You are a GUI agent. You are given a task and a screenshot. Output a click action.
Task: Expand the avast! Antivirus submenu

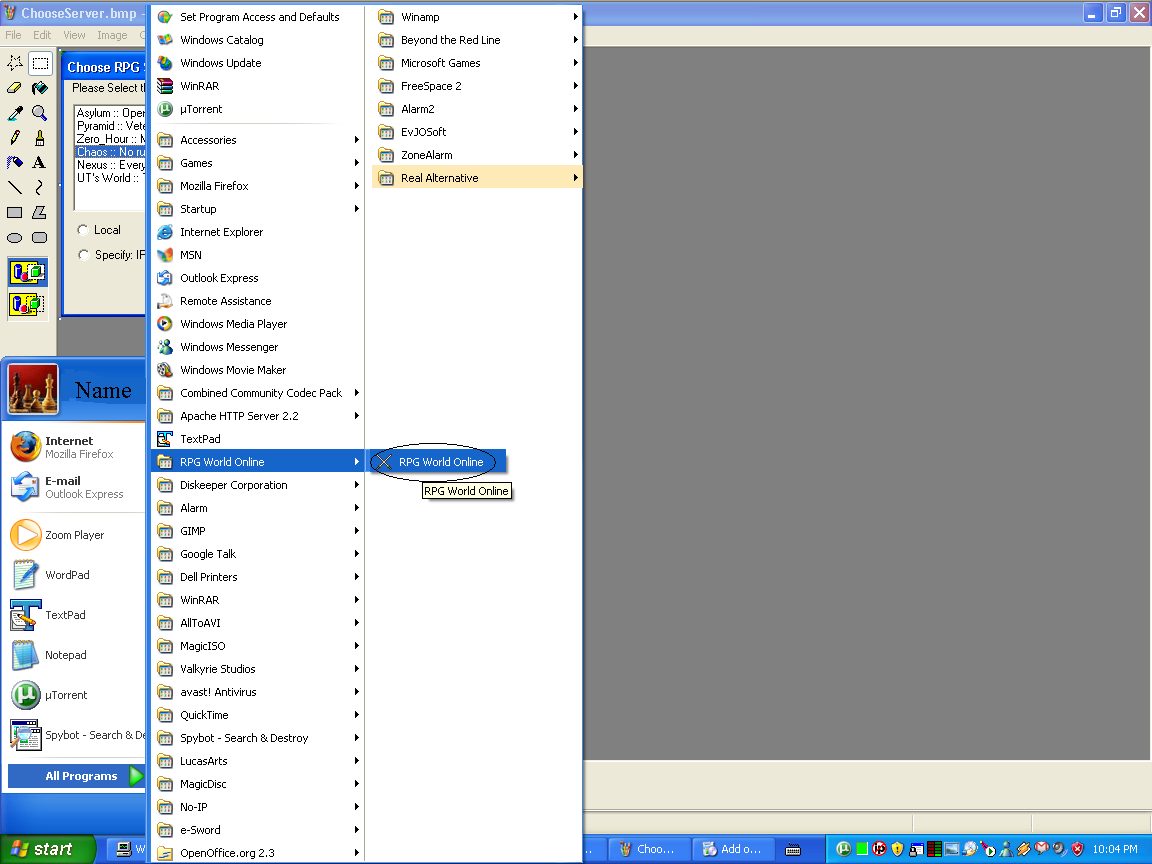(x=258, y=692)
